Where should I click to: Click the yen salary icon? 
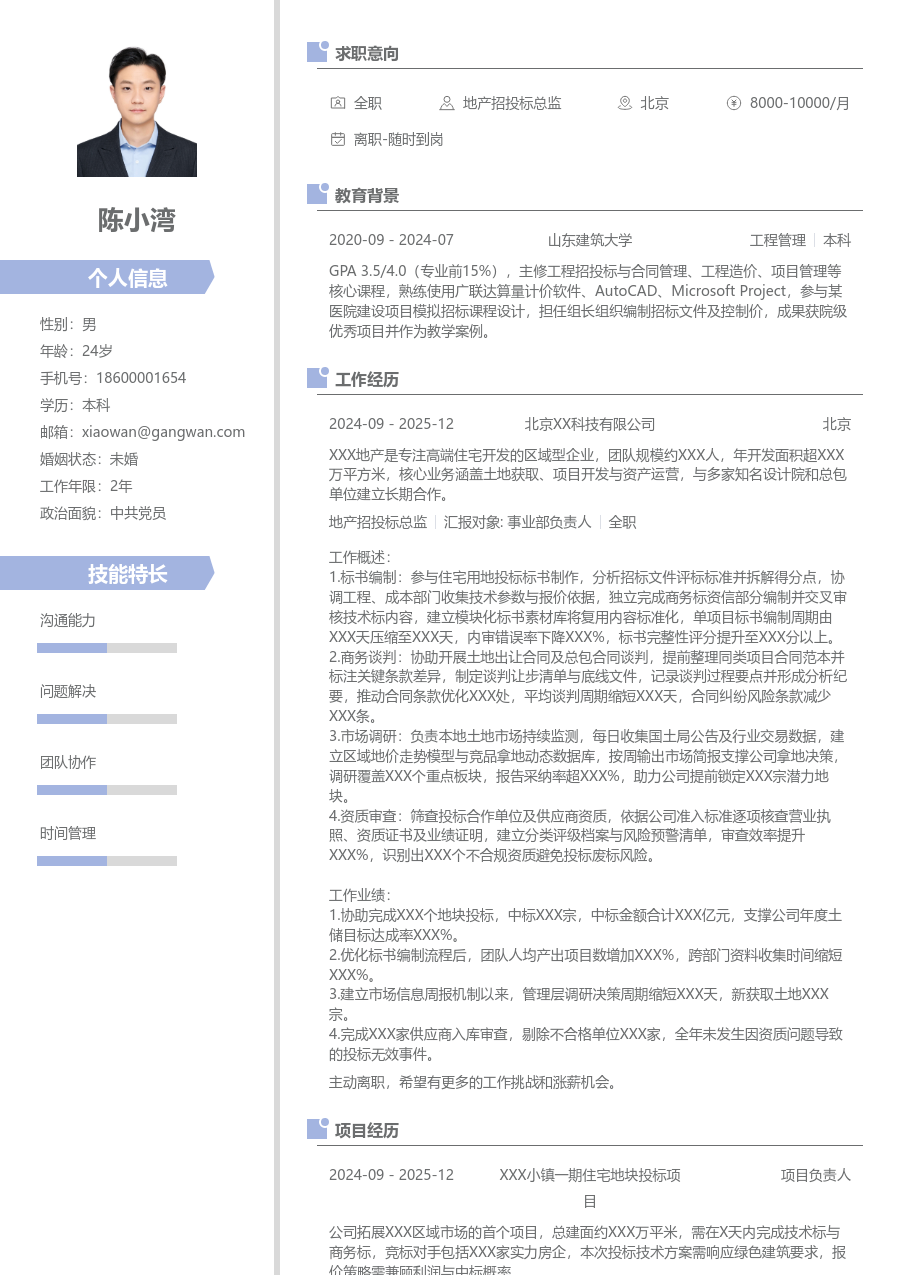[x=734, y=103]
